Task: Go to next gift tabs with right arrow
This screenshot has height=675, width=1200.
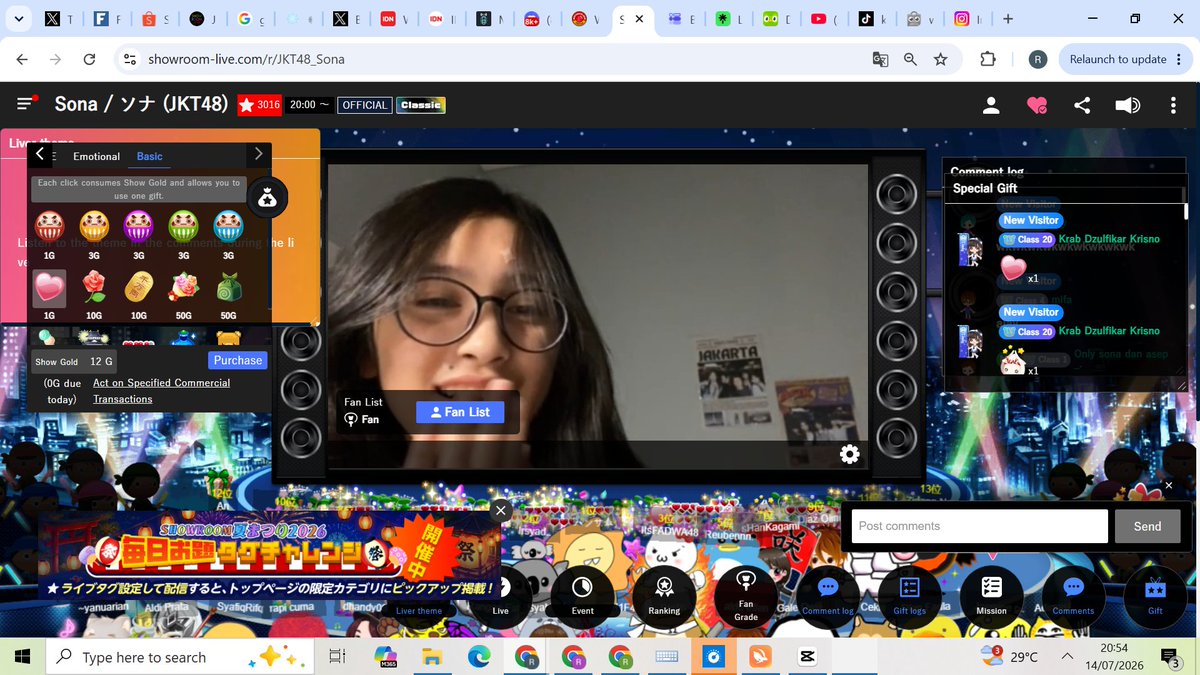Action: click(x=258, y=154)
